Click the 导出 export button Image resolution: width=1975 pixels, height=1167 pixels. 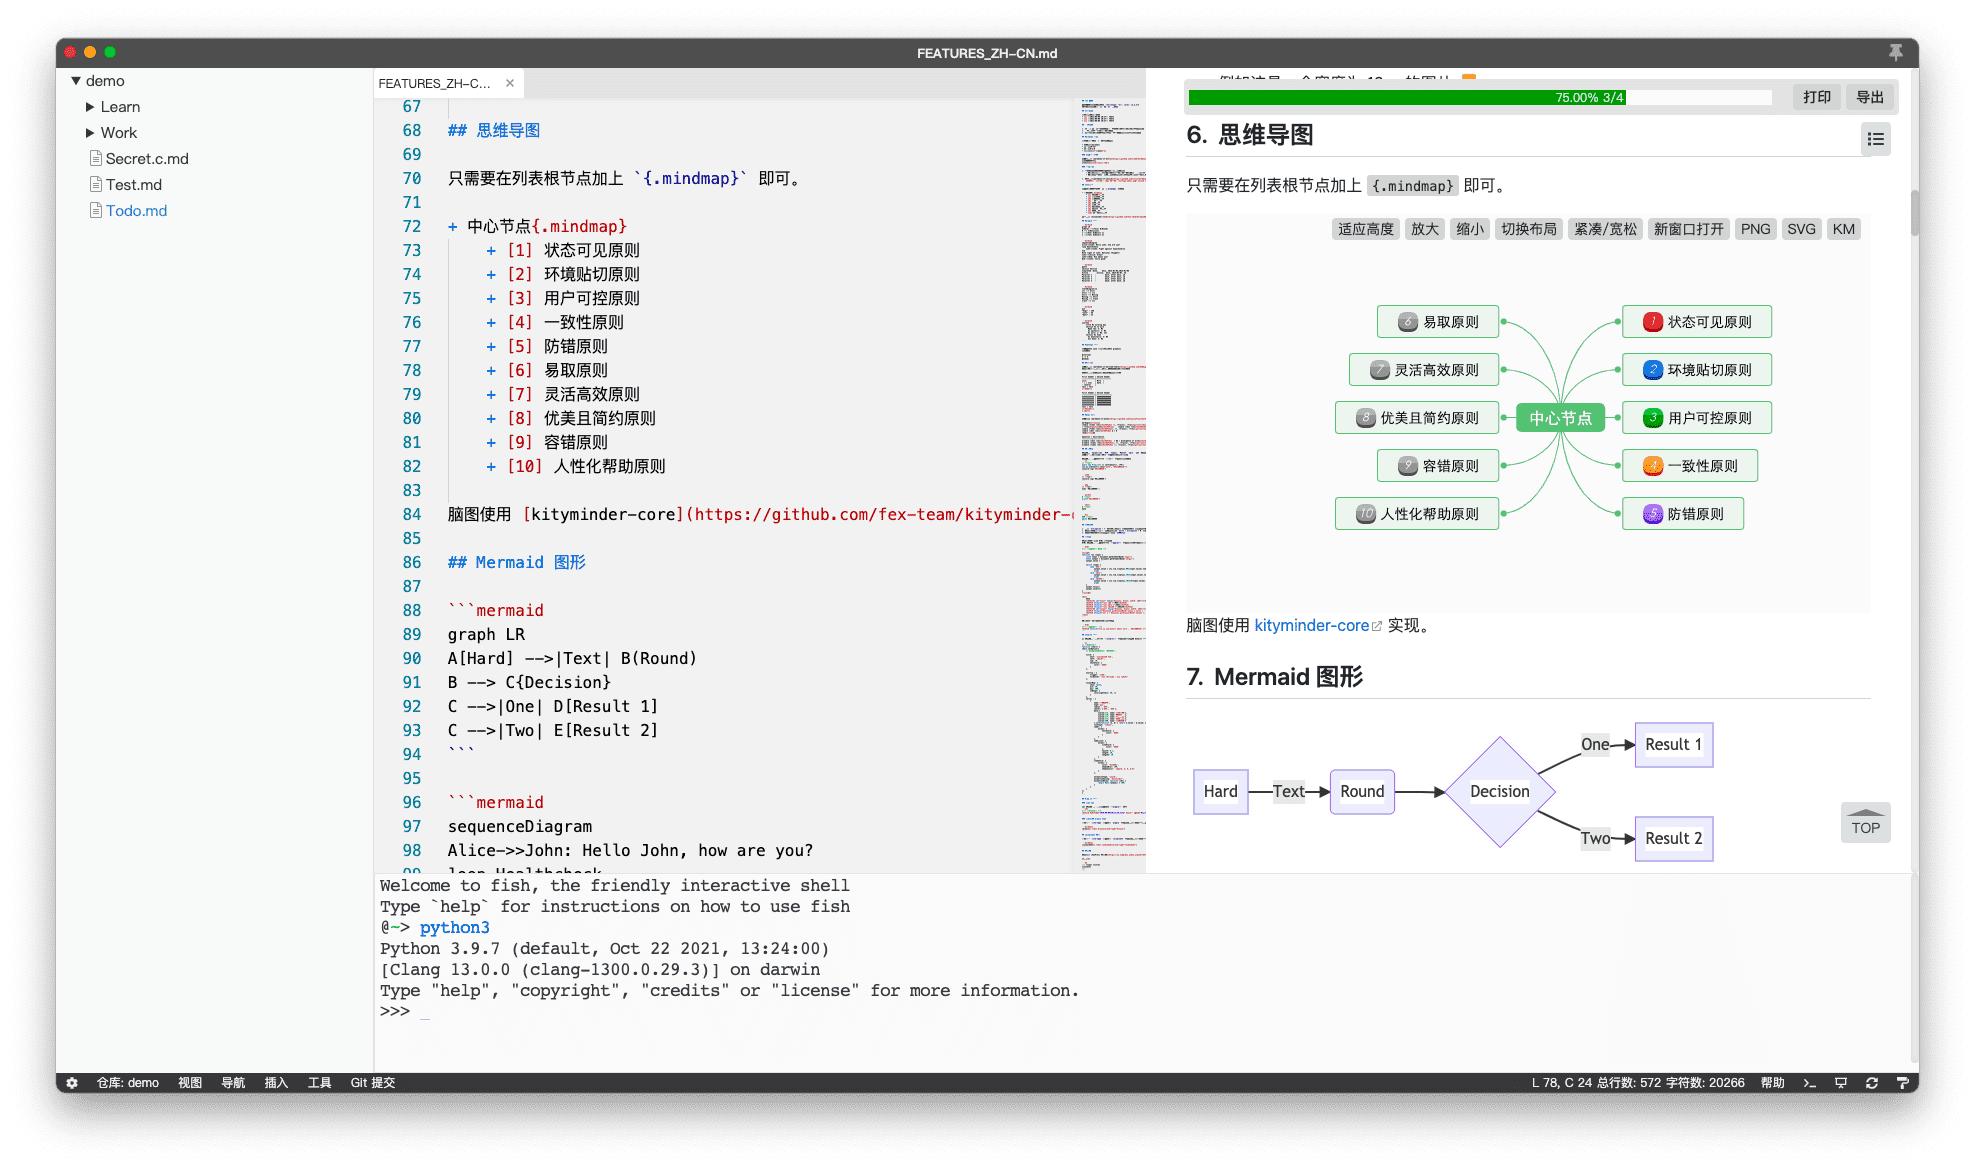[x=1869, y=97]
